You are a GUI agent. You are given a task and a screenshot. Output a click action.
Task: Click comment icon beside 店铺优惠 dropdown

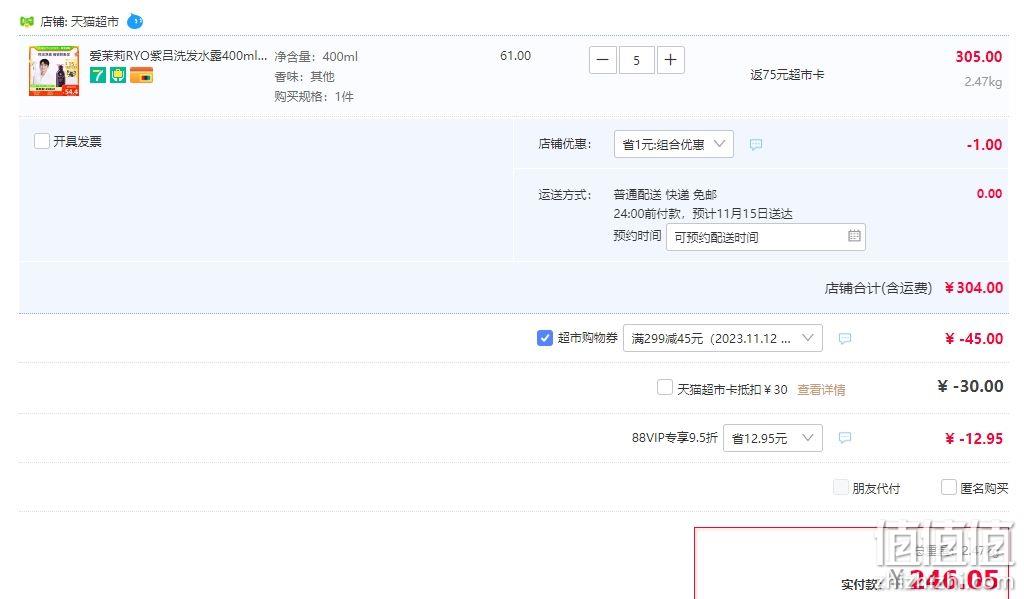click(756, 144)
